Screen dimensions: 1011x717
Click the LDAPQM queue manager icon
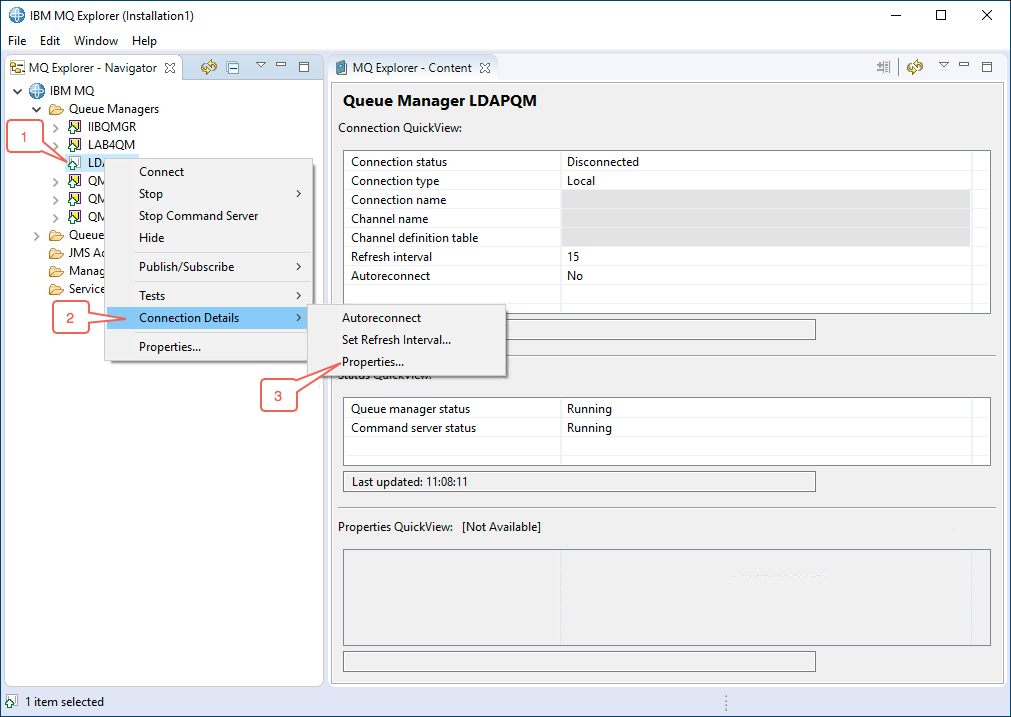pos(74,163)
